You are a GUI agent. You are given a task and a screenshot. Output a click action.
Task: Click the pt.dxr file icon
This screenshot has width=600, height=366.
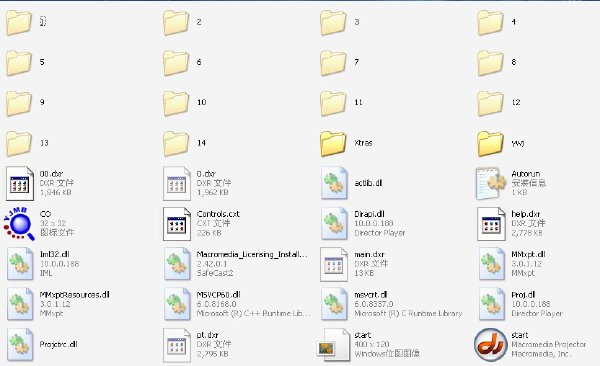click(177, 345)
